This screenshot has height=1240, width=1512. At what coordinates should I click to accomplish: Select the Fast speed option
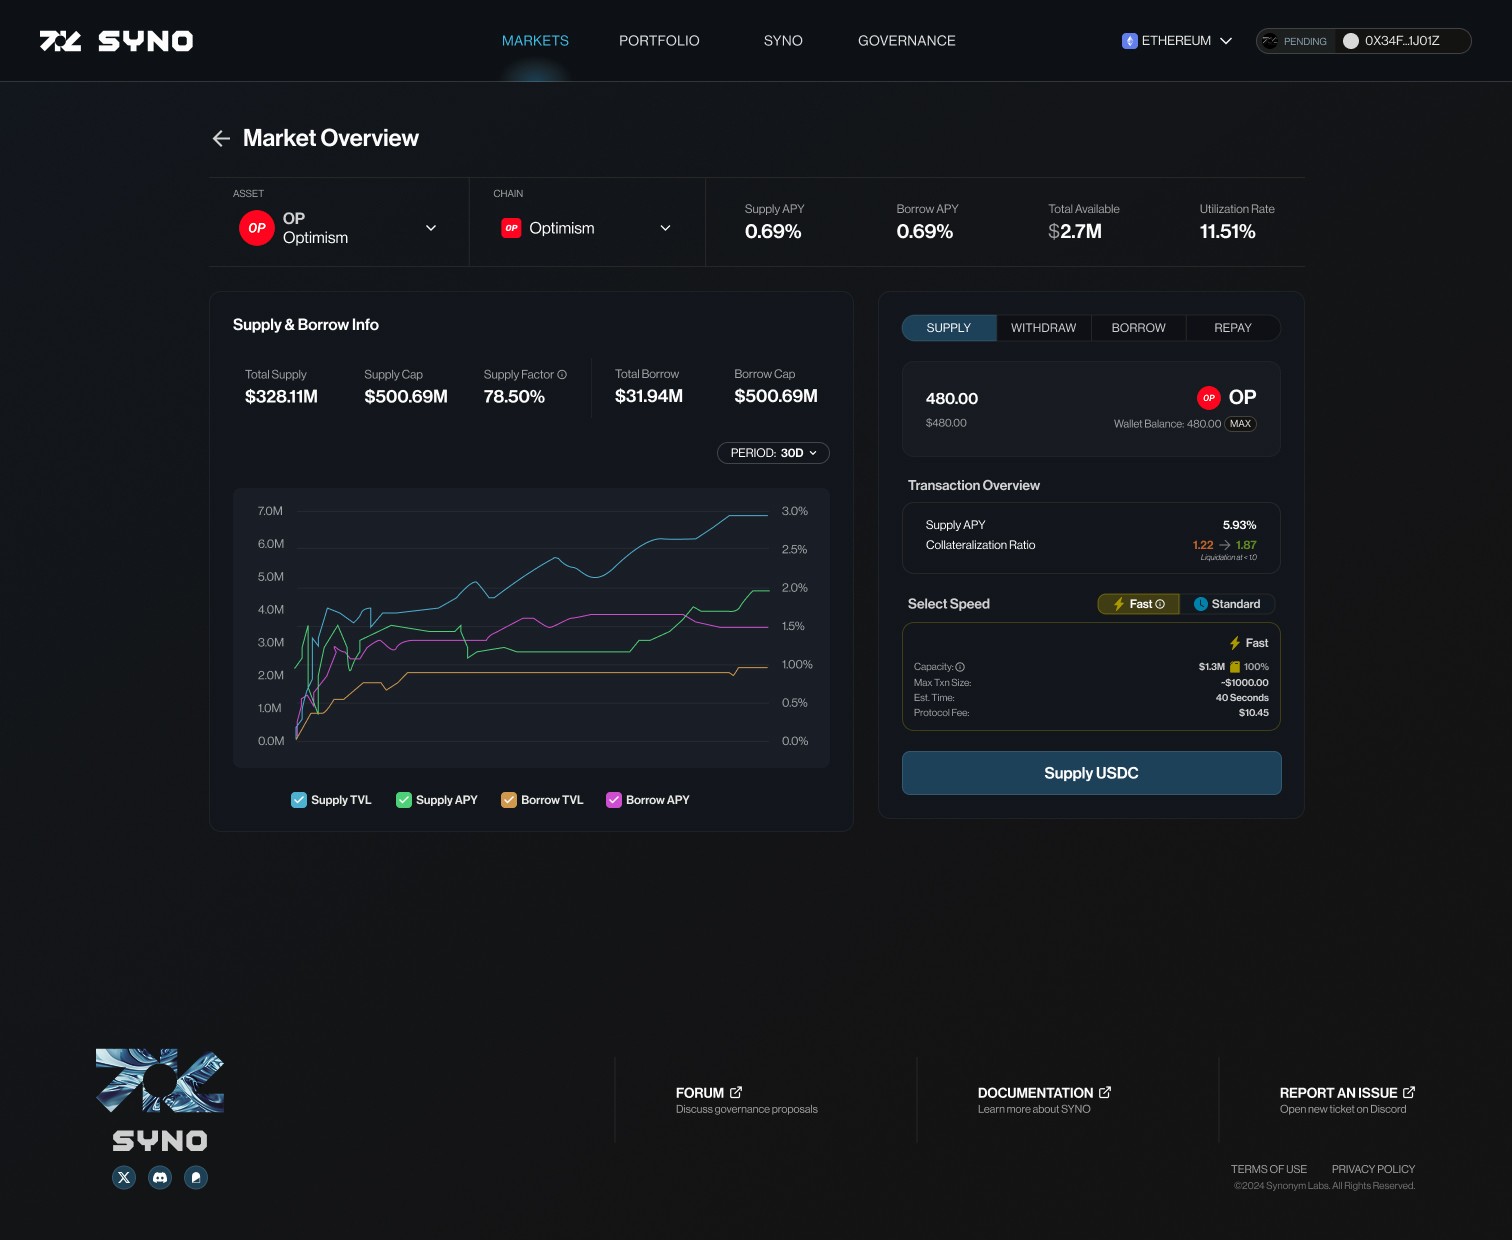coord(1139,604)
